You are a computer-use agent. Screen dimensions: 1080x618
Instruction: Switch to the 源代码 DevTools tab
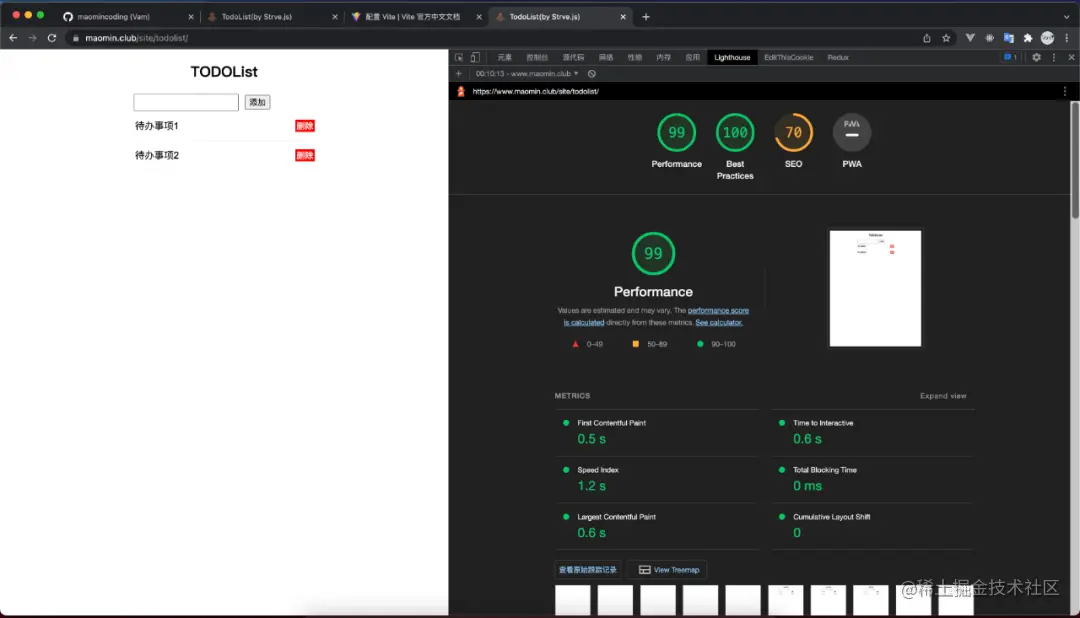coord(573,57)
